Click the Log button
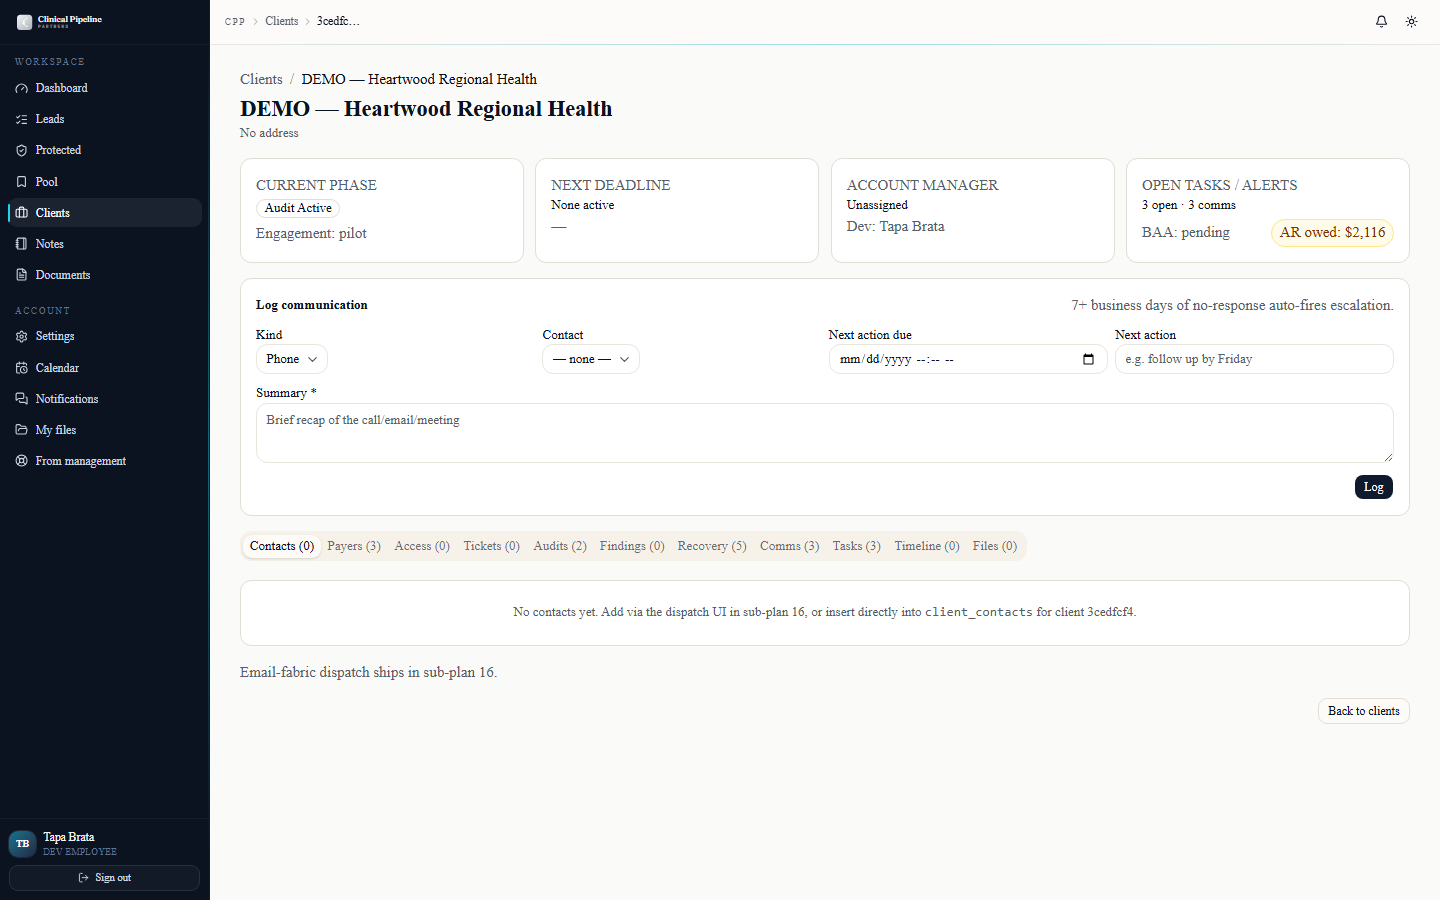This screenshot has height=900, width=1440. (x=1373, y=487)
